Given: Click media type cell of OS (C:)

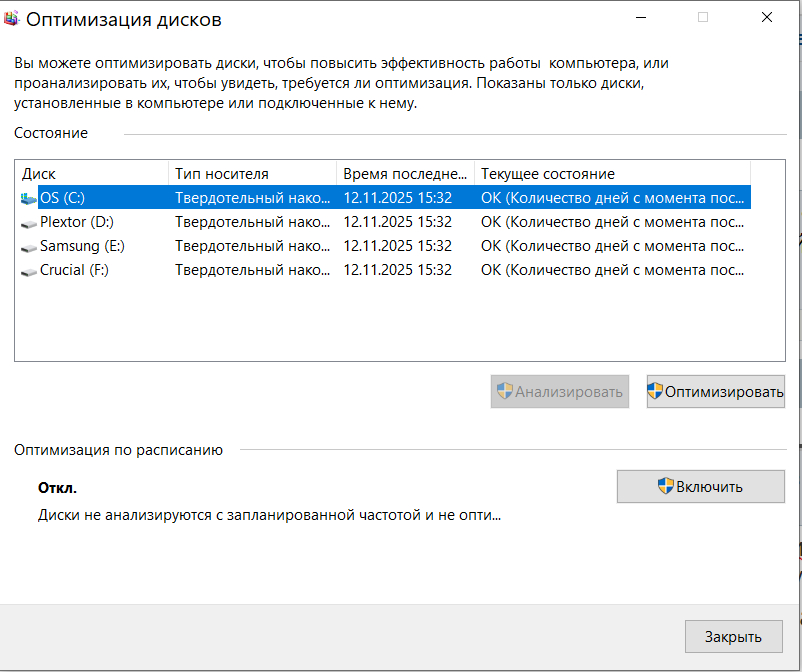Looking at the screenshot, I should (x=253, y=198).
